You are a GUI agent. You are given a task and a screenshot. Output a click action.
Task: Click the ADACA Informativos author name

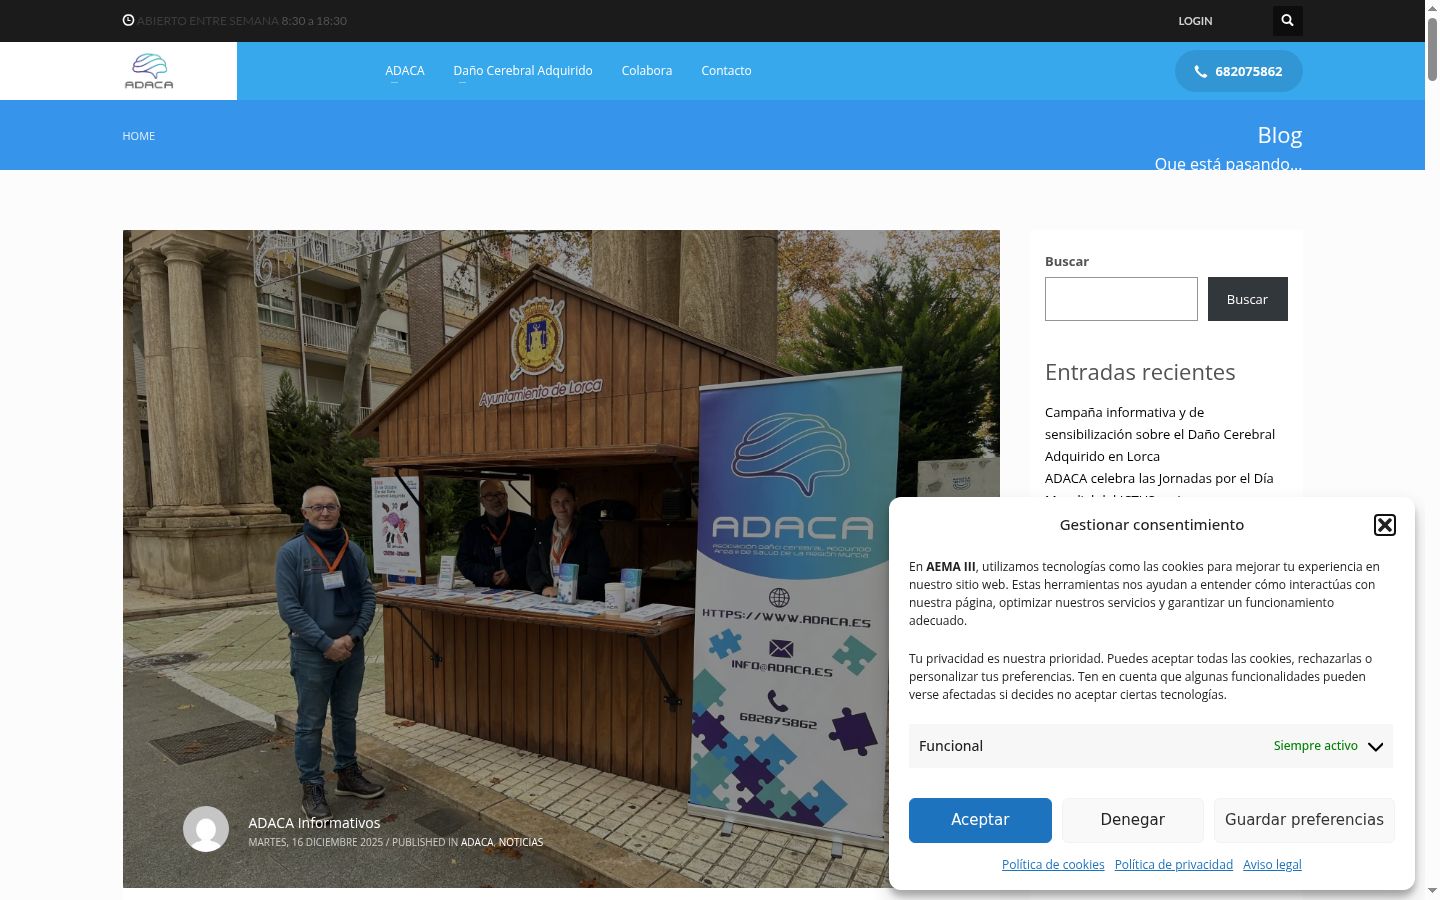[314, 823]
